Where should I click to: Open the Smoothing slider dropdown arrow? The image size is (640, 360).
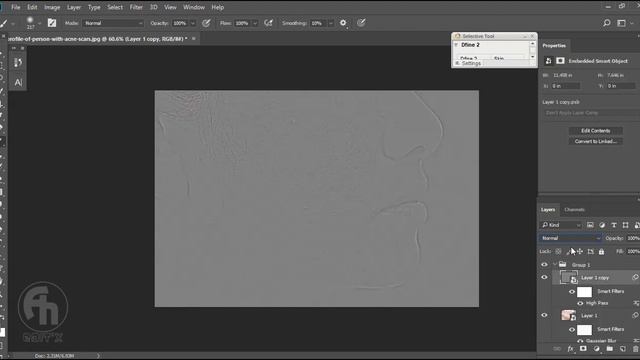[x=331, y=23]
